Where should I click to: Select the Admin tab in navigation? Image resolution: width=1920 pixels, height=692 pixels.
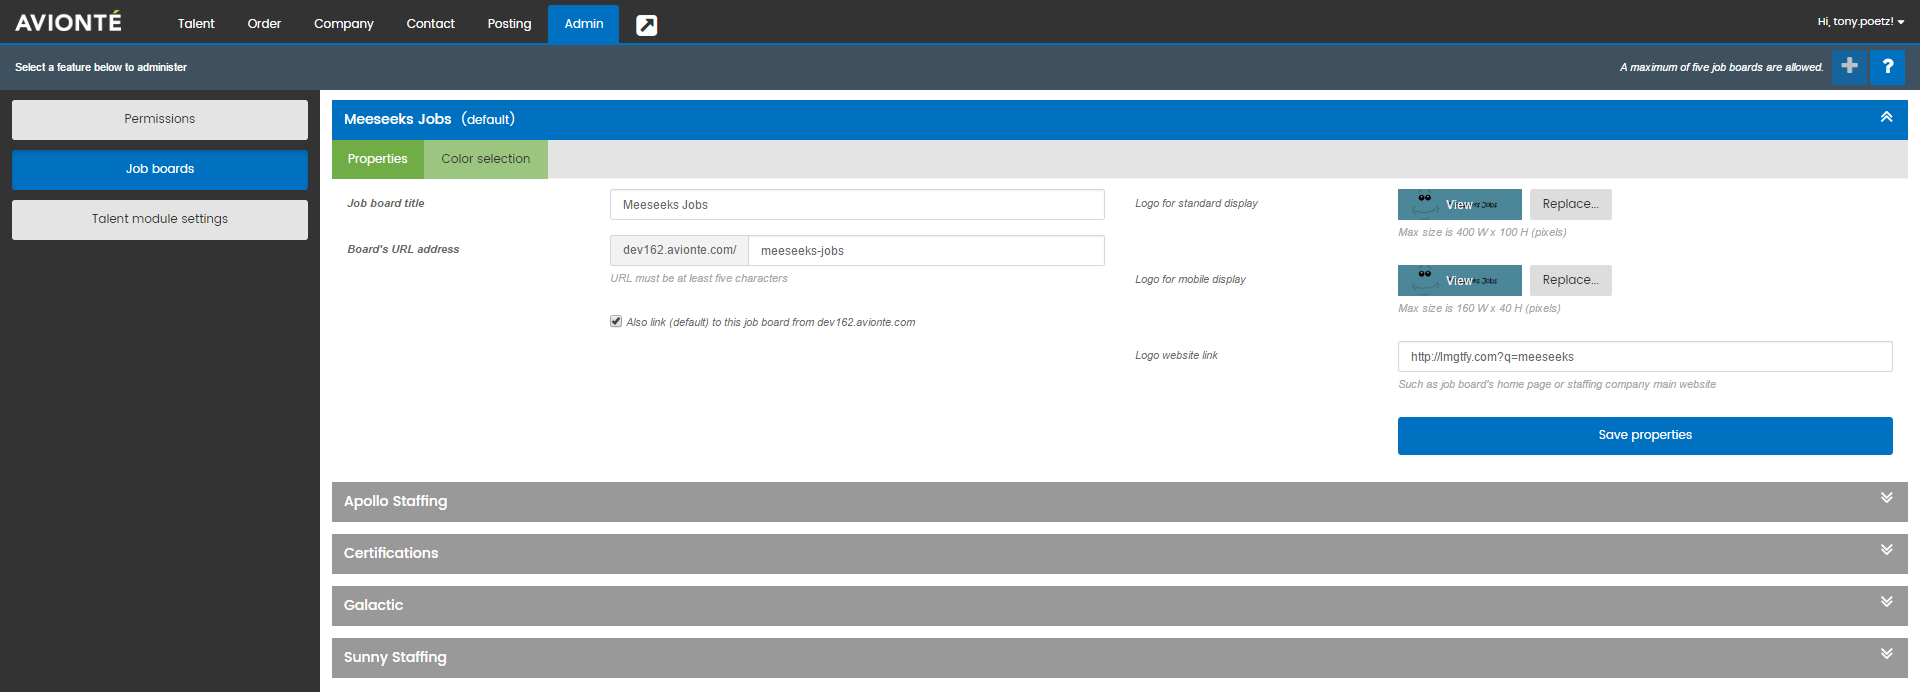[x=583, y=24]
